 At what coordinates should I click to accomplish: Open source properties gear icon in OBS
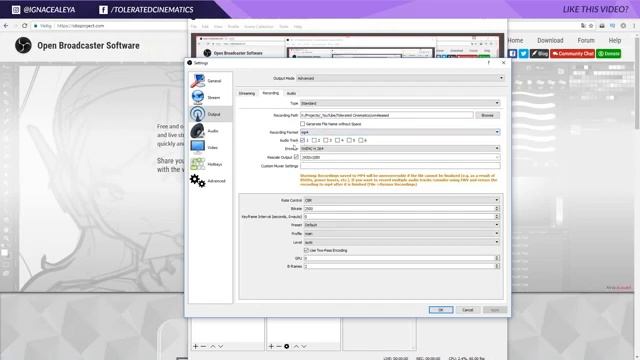click(287, 346)
